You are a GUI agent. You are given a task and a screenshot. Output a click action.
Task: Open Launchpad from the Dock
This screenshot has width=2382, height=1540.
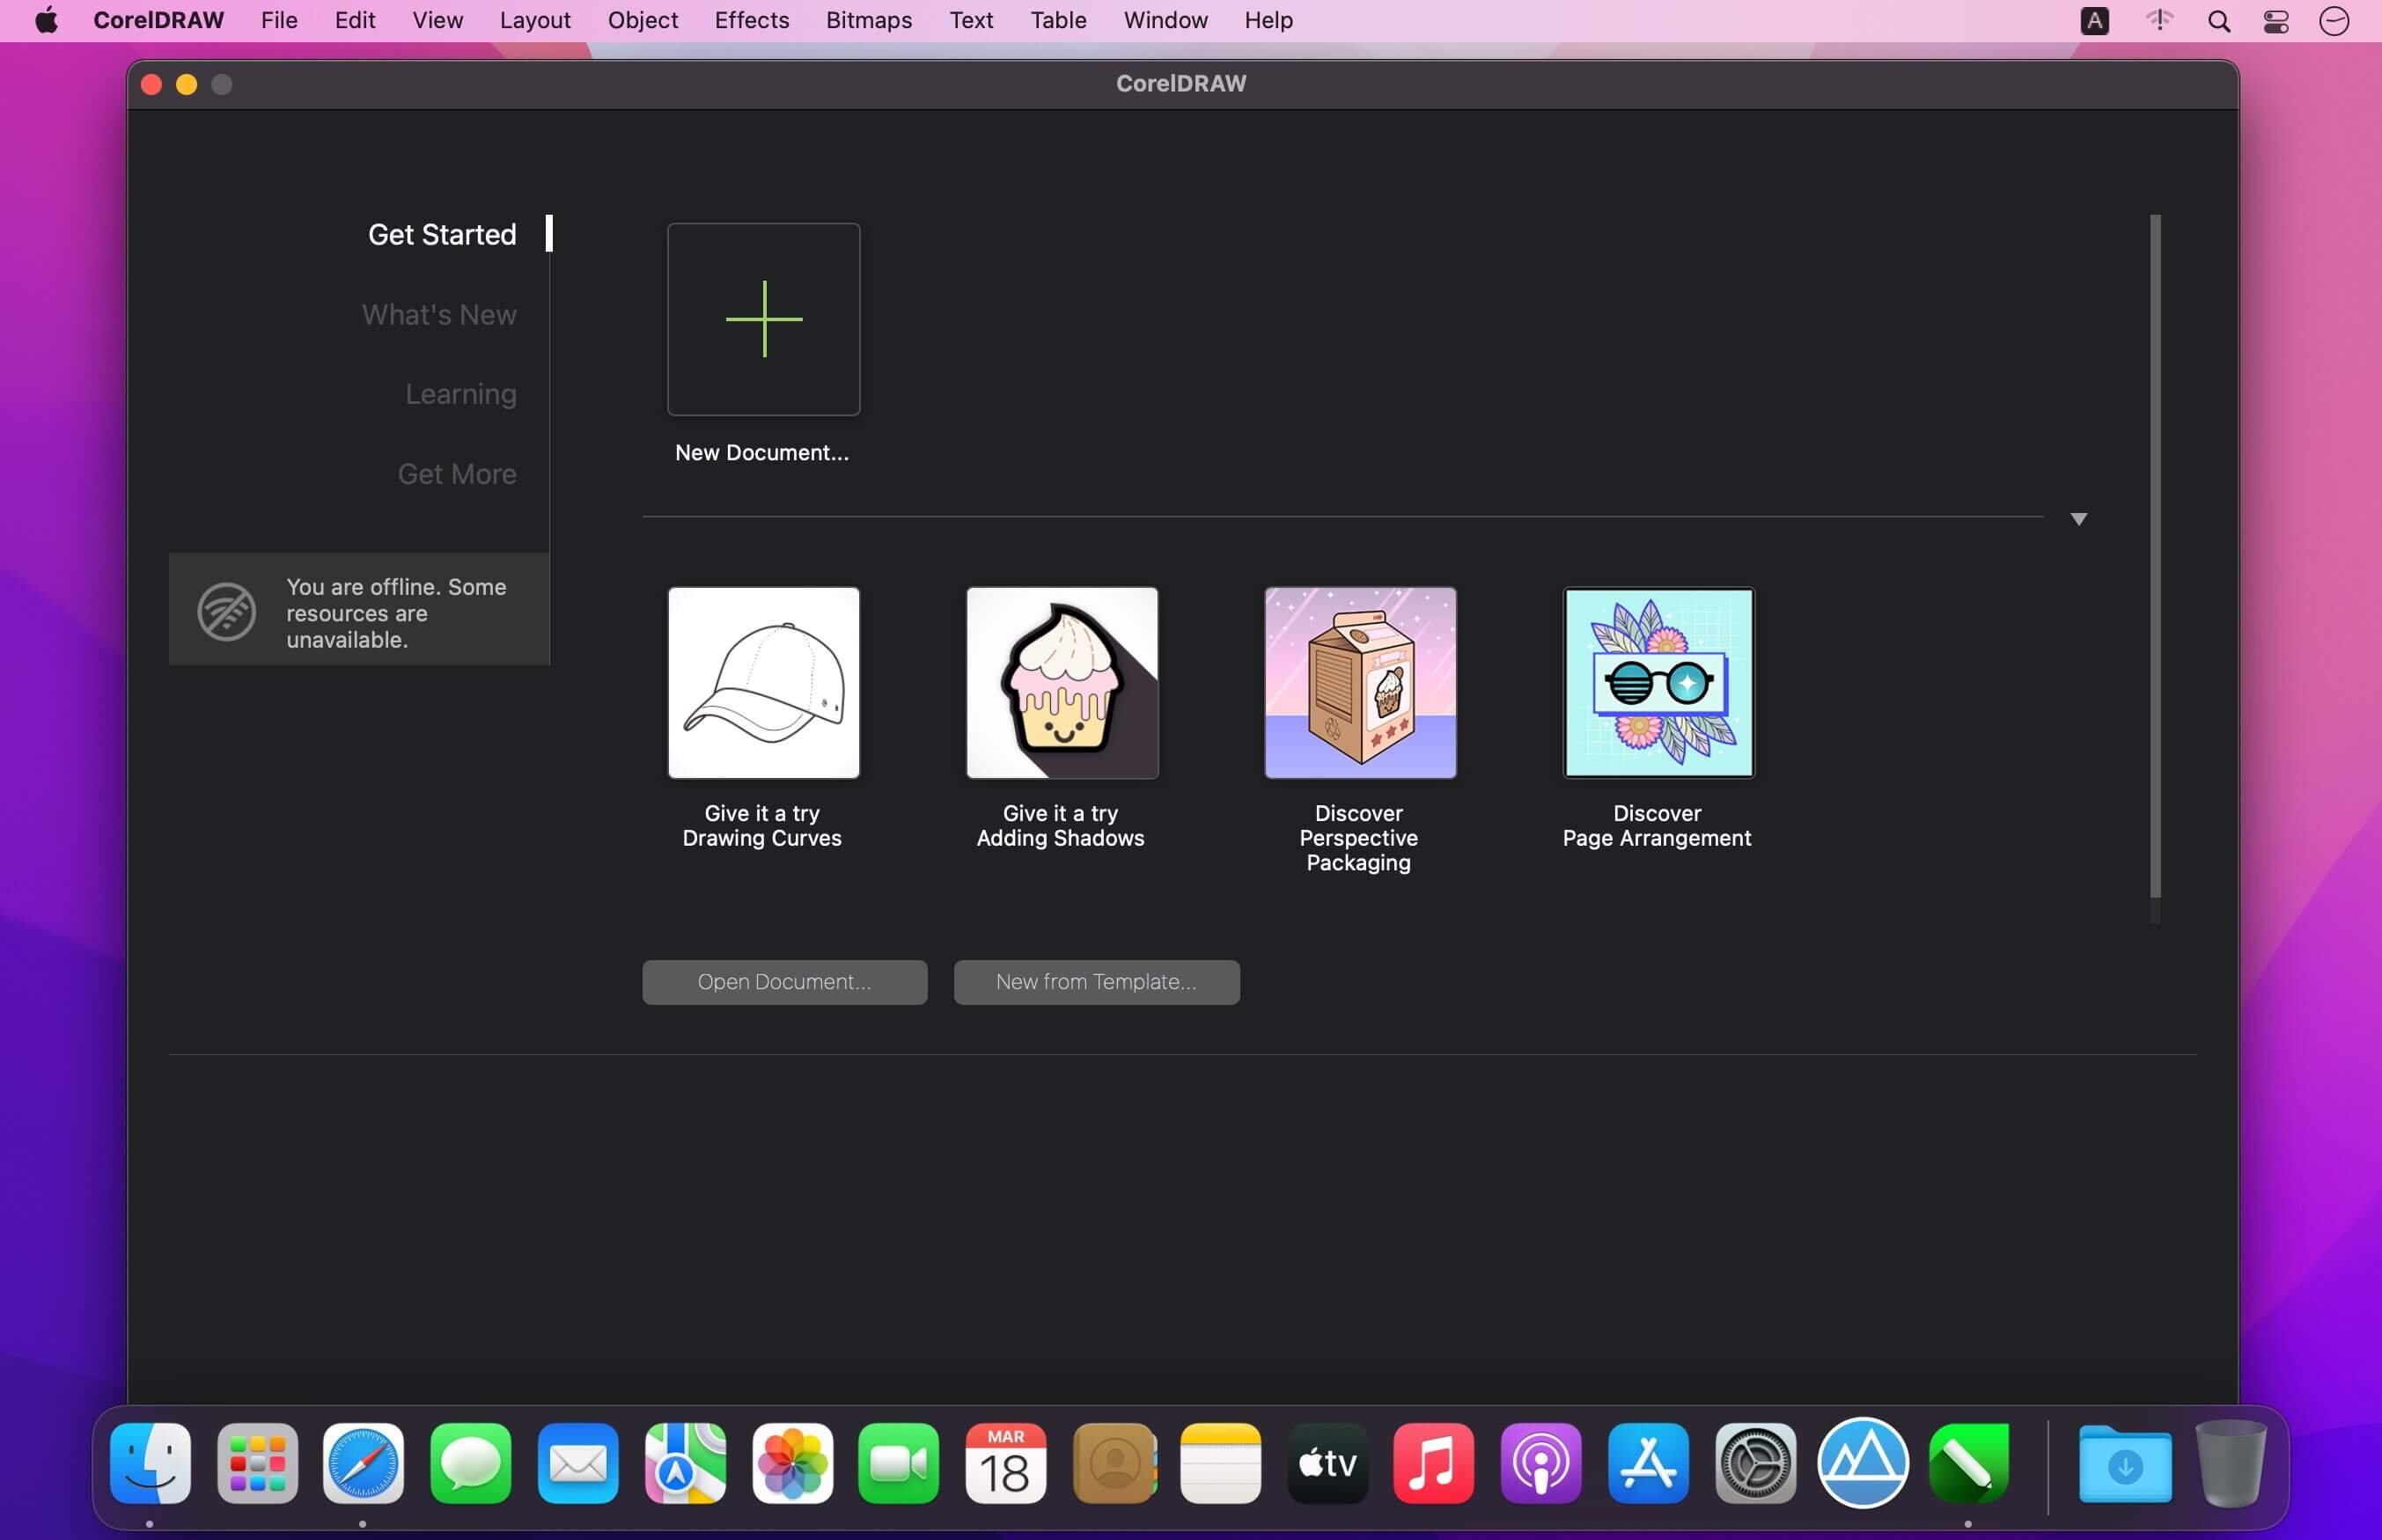pyautogui.click(x=257, y=1464)
